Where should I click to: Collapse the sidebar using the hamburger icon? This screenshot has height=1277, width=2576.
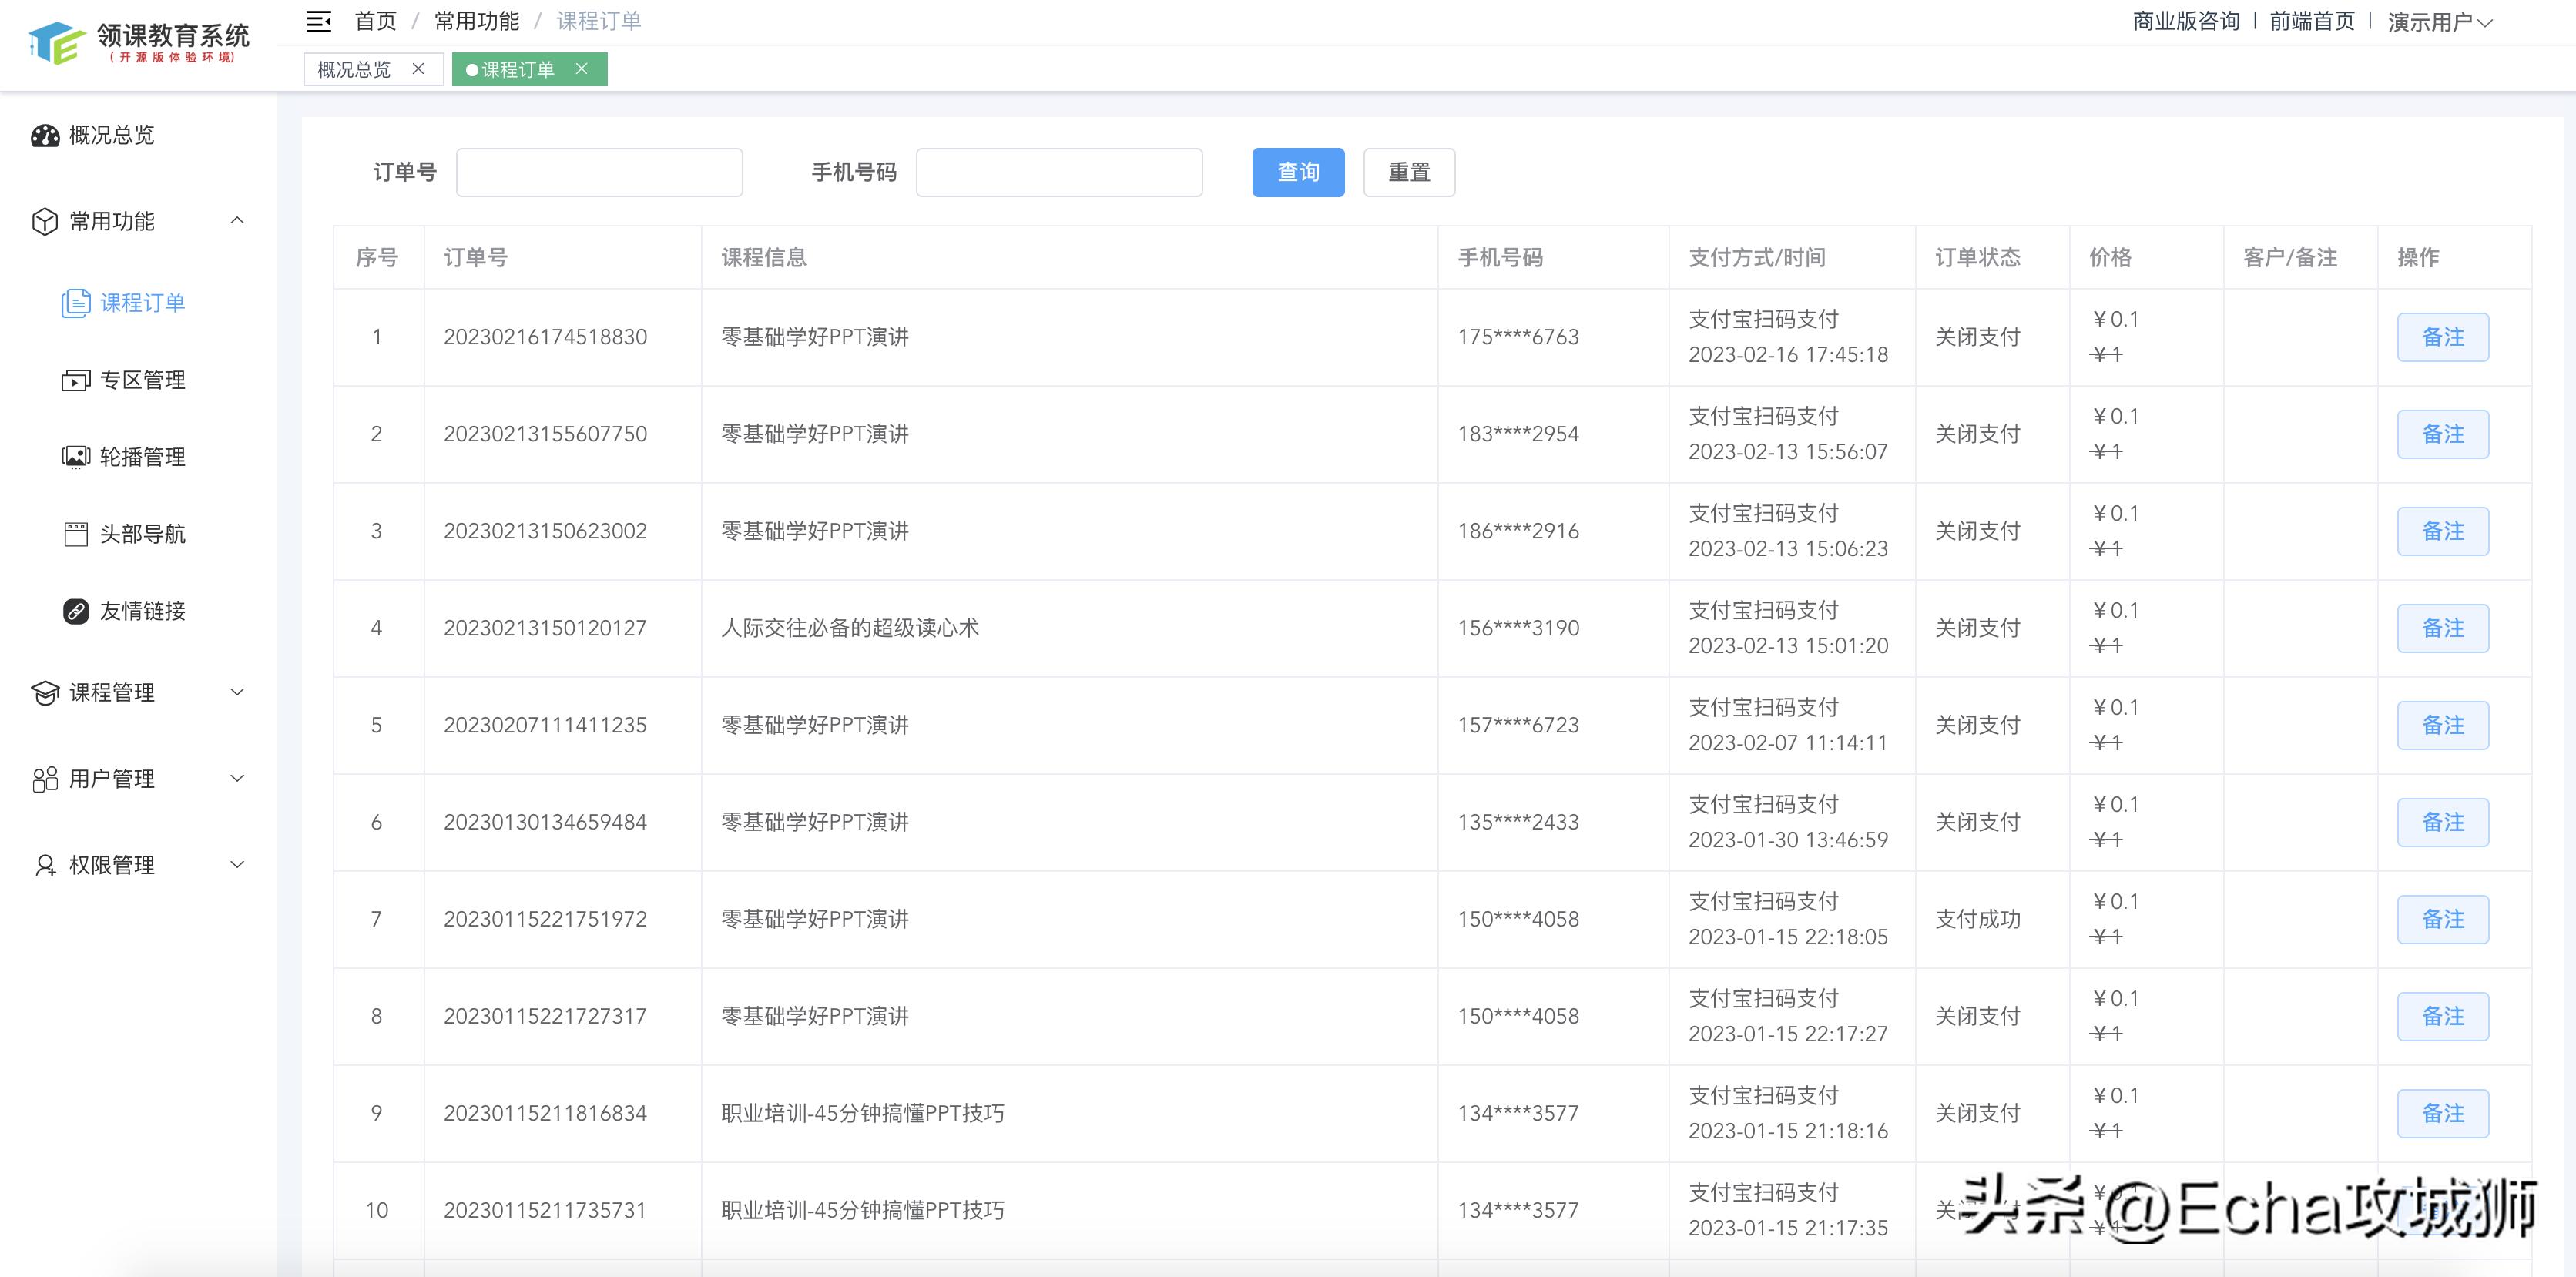point(318,21)
